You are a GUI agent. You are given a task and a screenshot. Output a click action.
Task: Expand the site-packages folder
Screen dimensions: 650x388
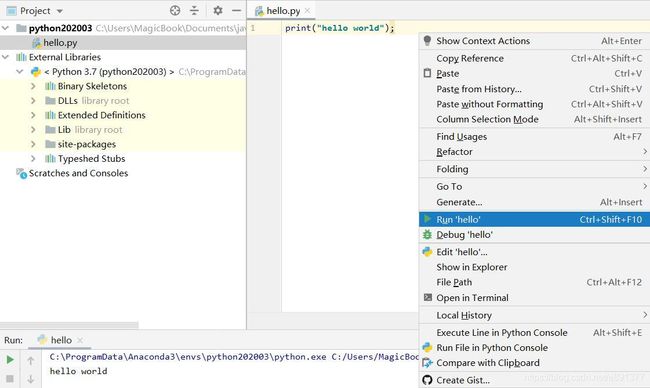[33, 144]
